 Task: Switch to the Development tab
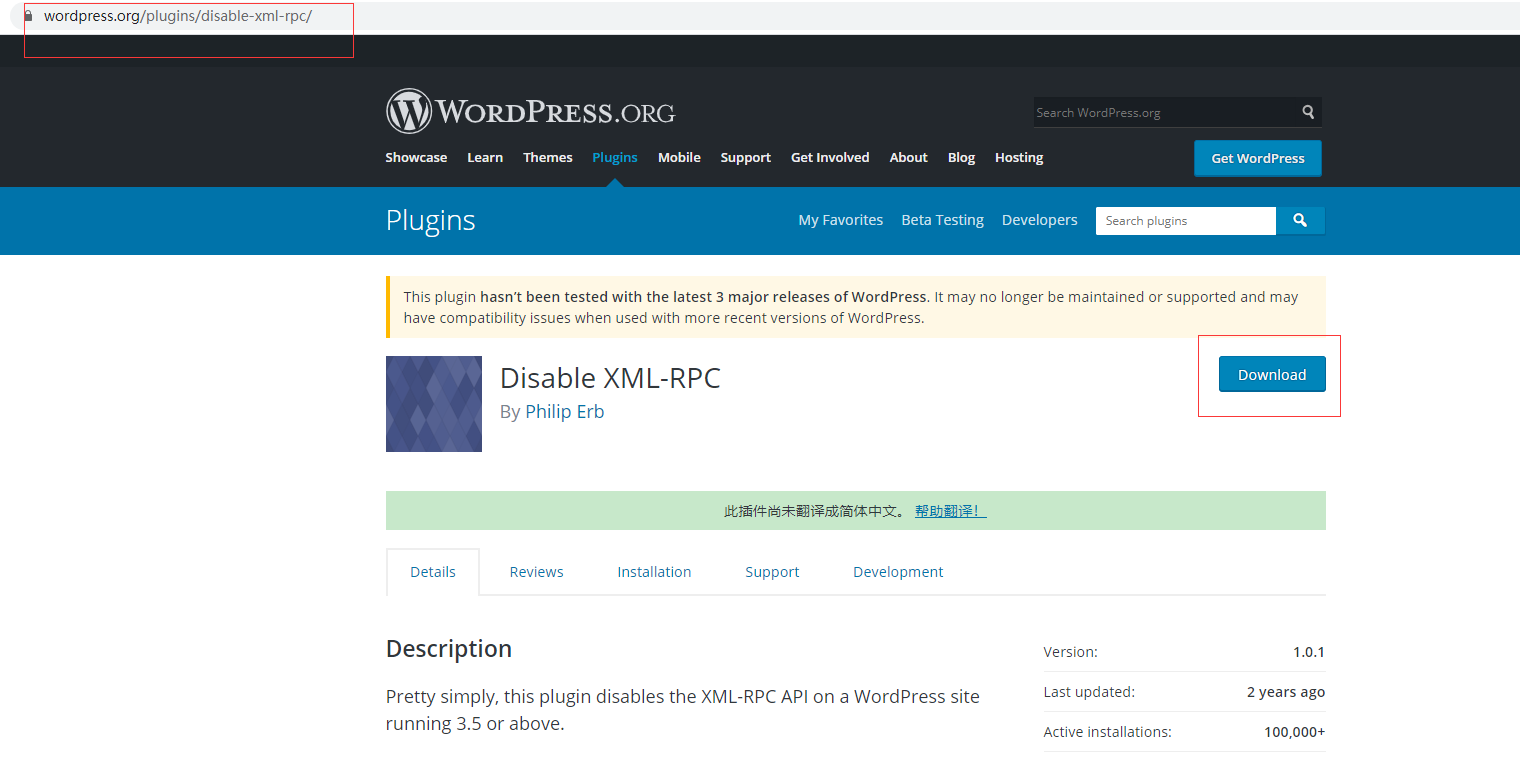tap(898, 572)
